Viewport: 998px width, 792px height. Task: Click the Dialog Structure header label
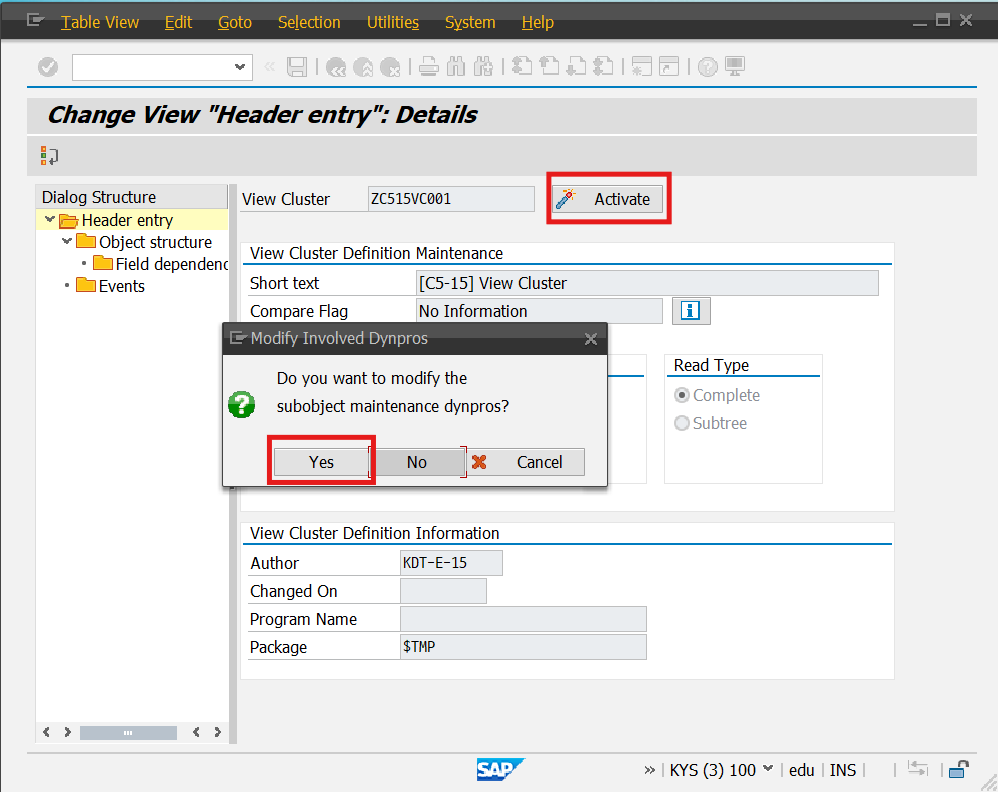(x=99, y=197)
